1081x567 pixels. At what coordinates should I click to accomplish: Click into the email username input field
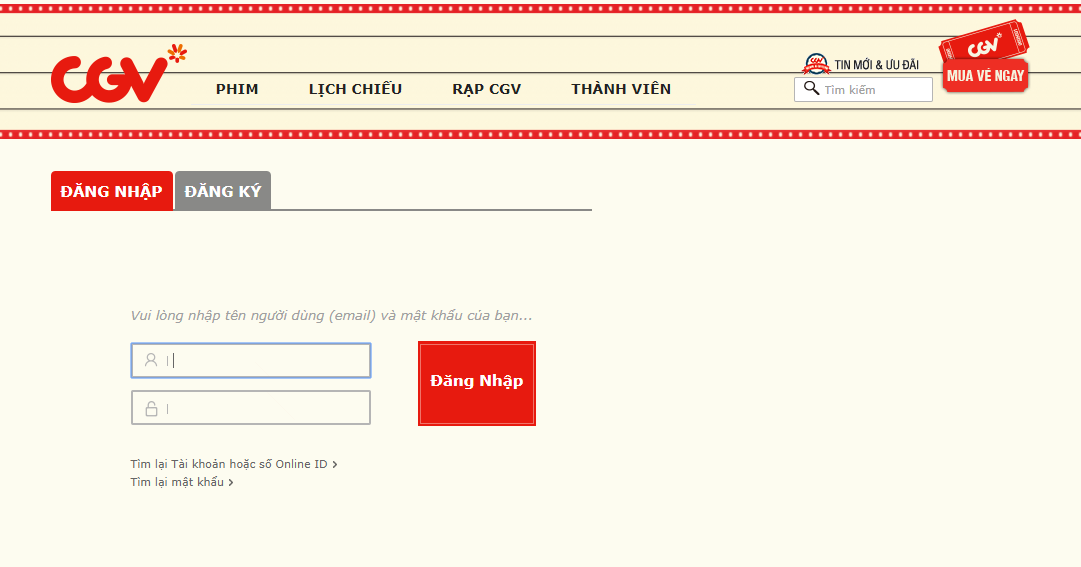pyautogui.click(x=265, y=360)
